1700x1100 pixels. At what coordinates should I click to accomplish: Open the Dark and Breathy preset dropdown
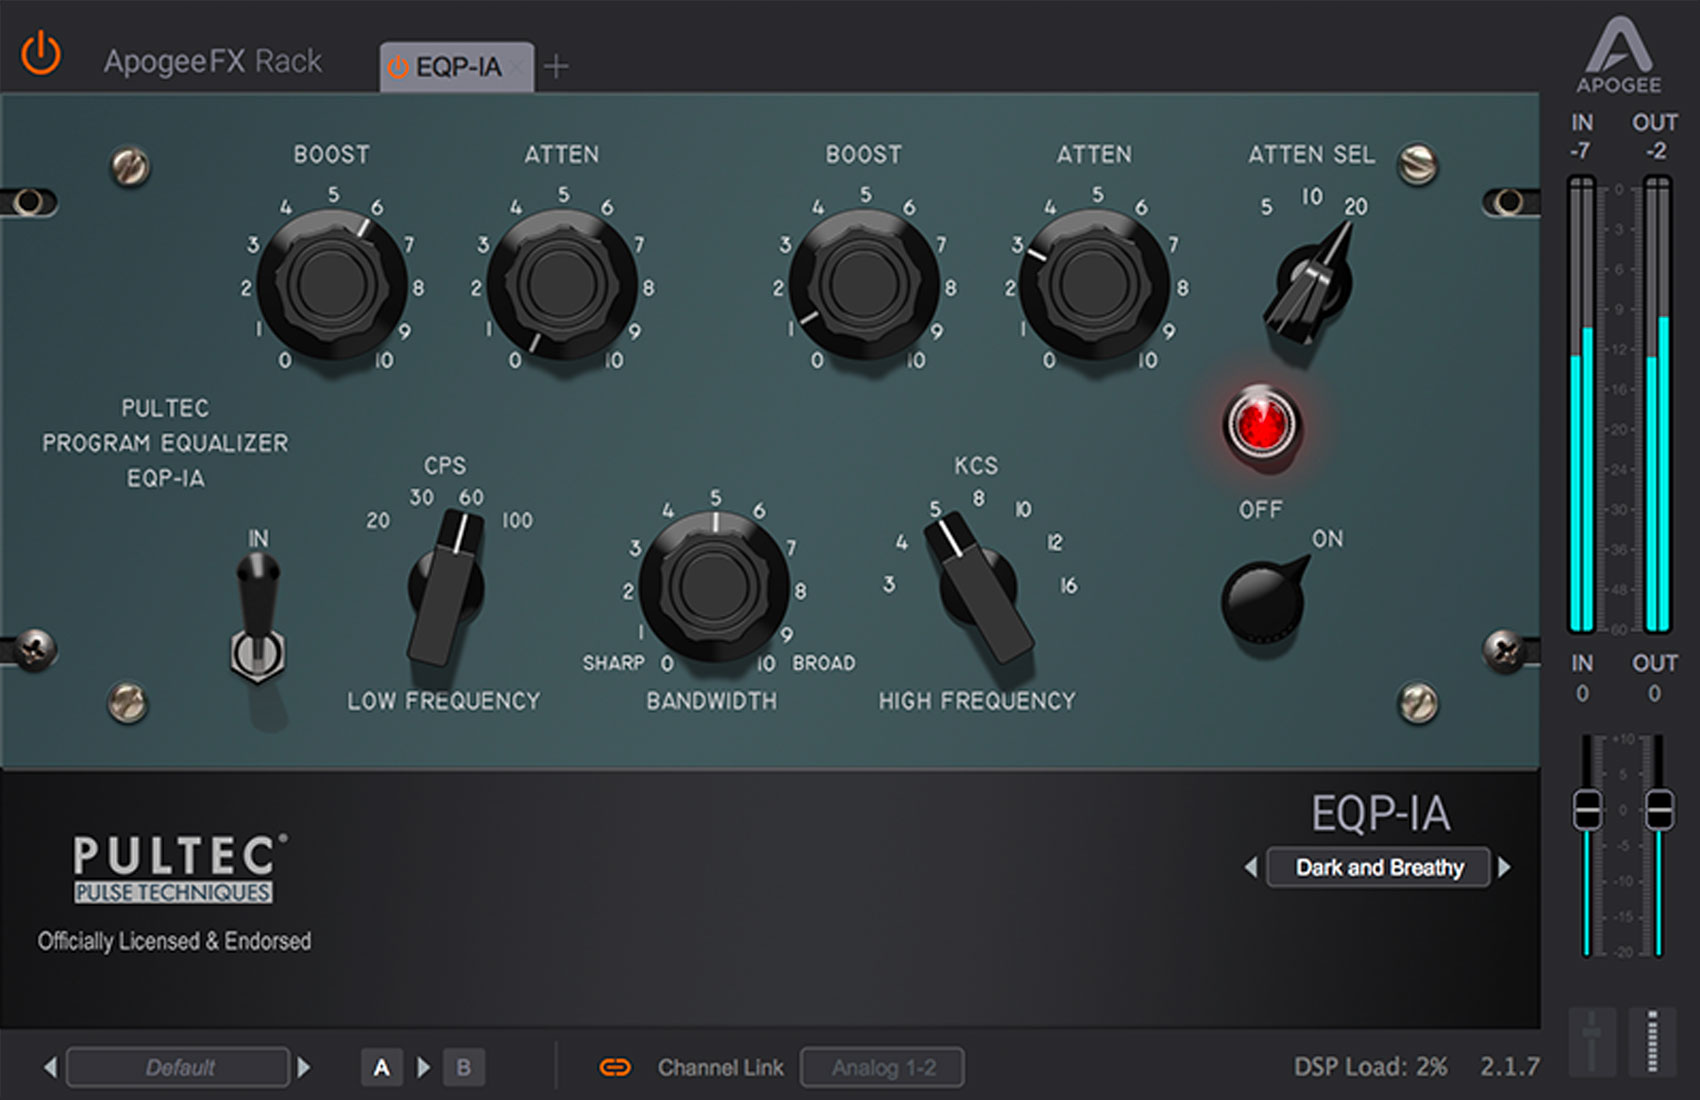point(1379,867)
